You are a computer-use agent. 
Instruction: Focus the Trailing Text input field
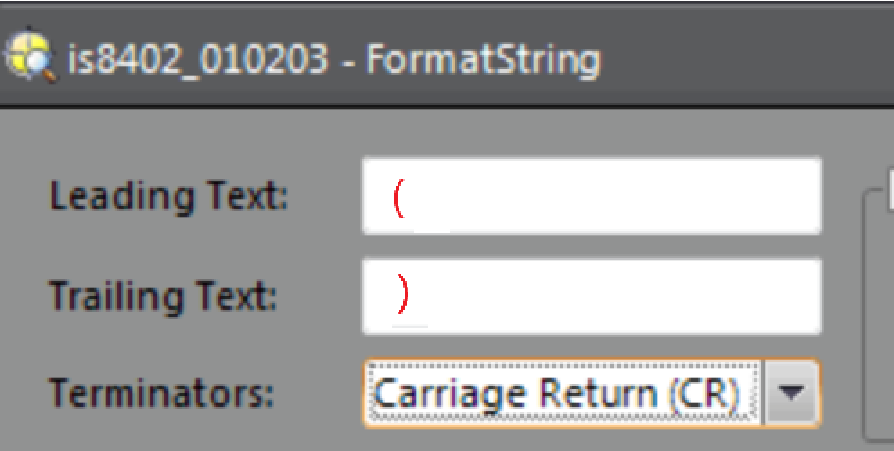(591, 296)
